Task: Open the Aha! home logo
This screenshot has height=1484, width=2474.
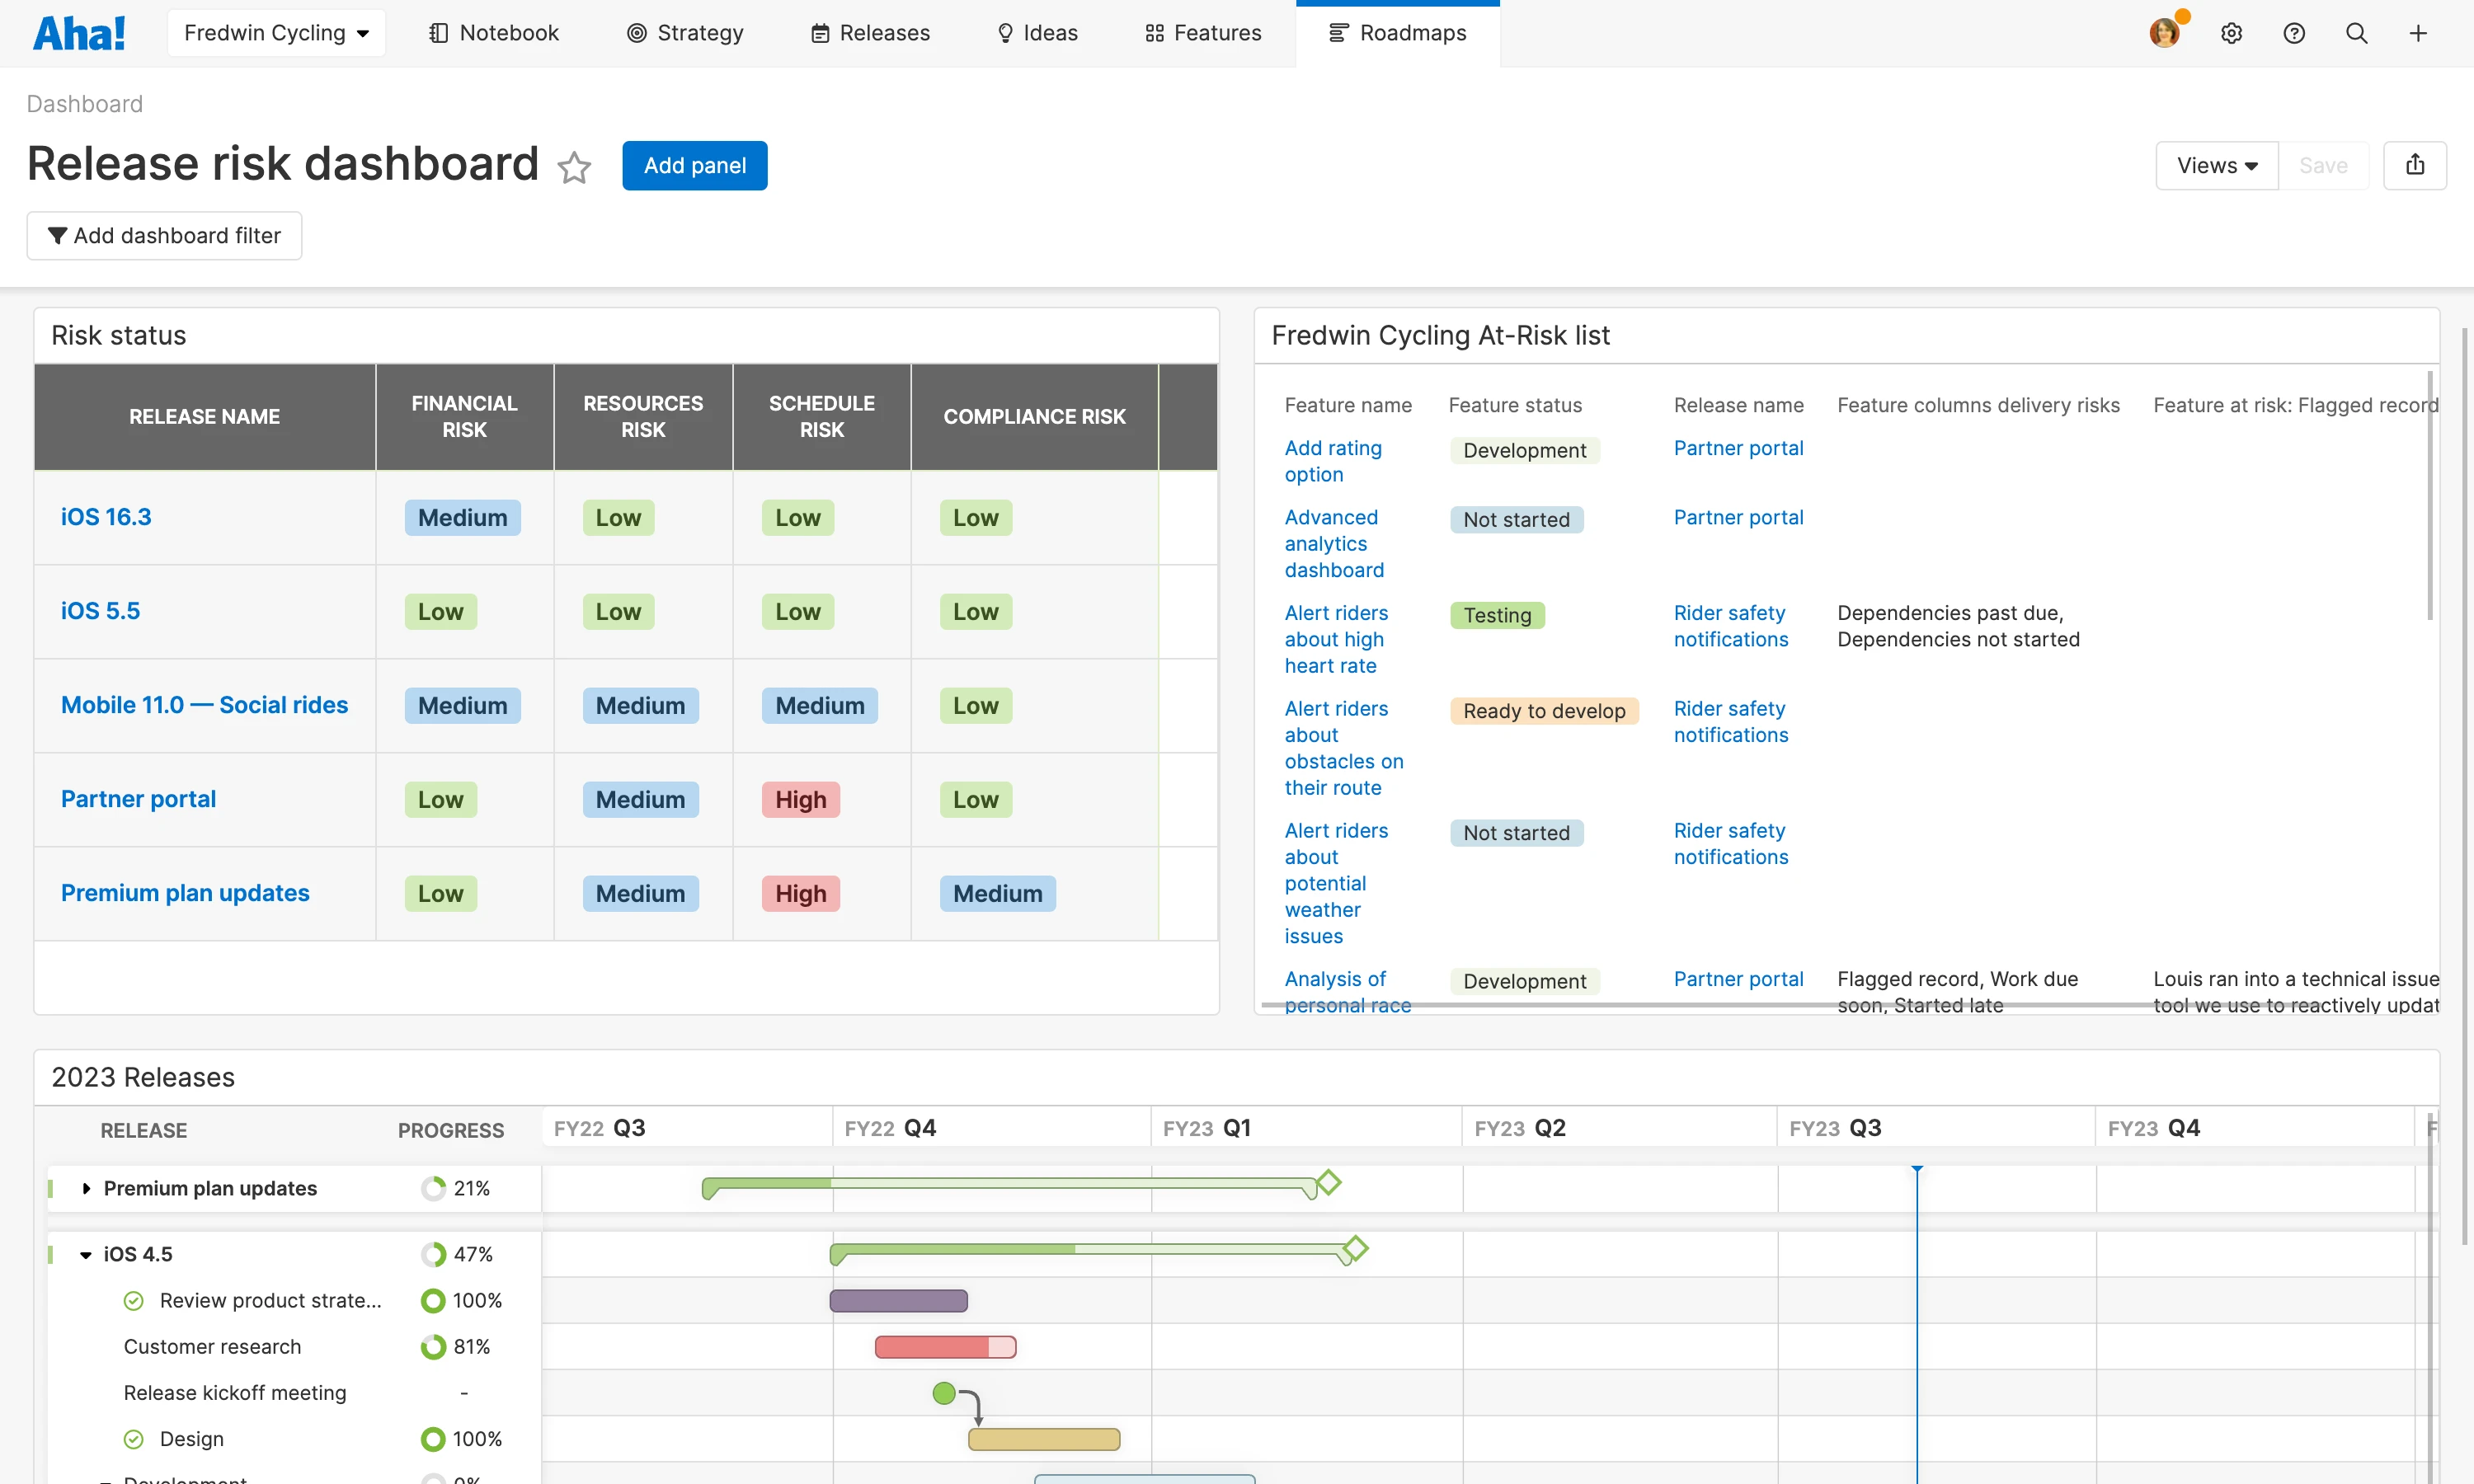Action: click(x=80, y=32)
